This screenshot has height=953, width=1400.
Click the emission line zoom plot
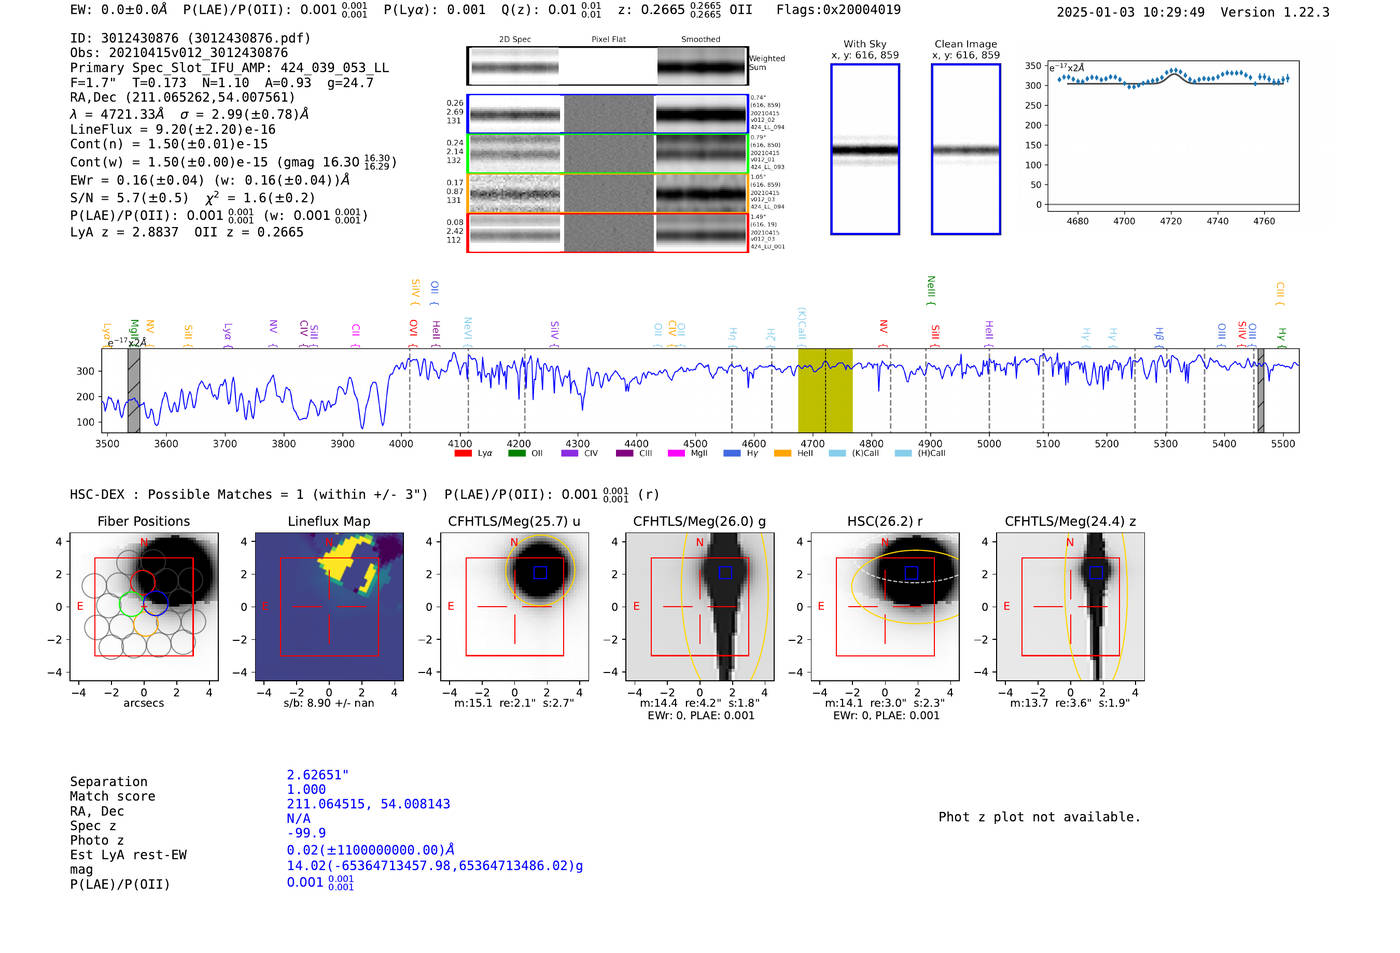[x=1172, y=135]
